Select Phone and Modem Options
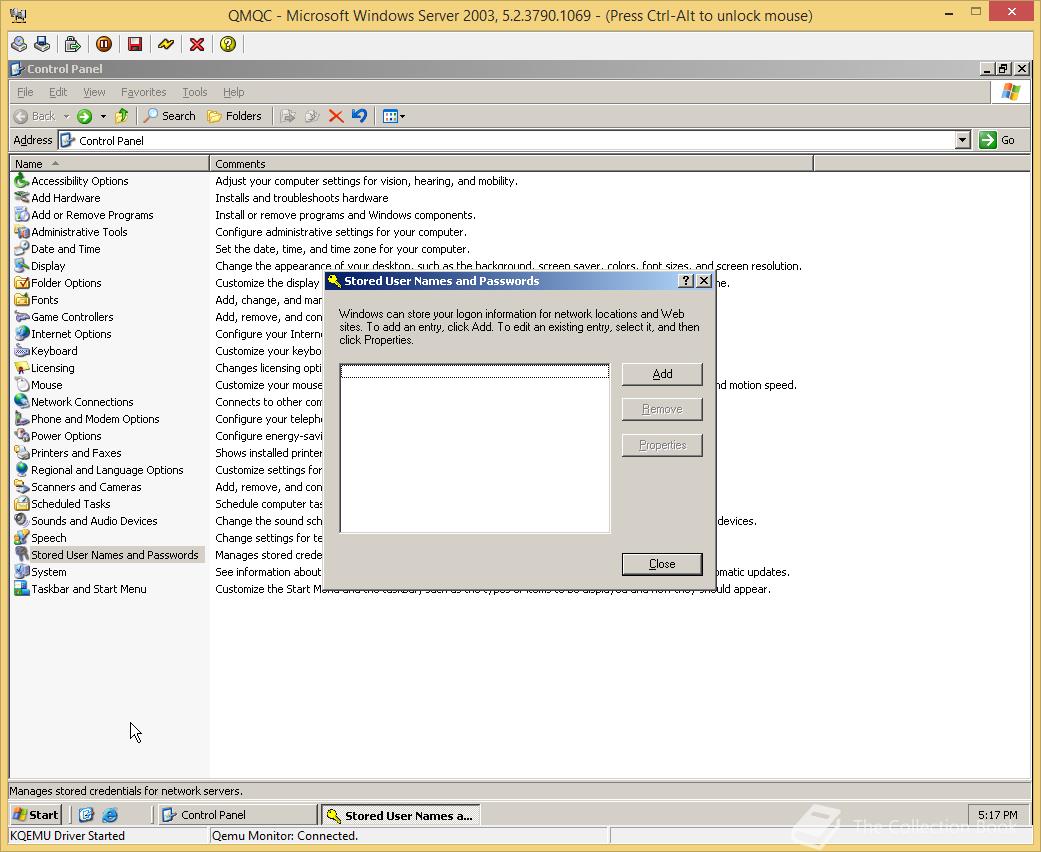The width and height of the screenshot is (1041, 852). tap(87, 419)
